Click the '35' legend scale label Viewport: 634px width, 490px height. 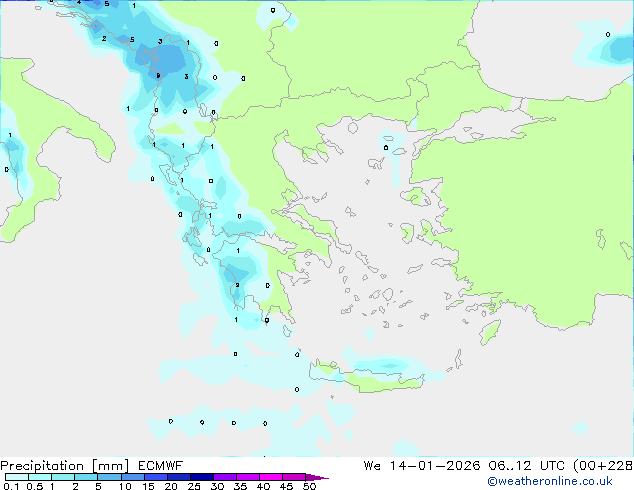coord(241,486)
